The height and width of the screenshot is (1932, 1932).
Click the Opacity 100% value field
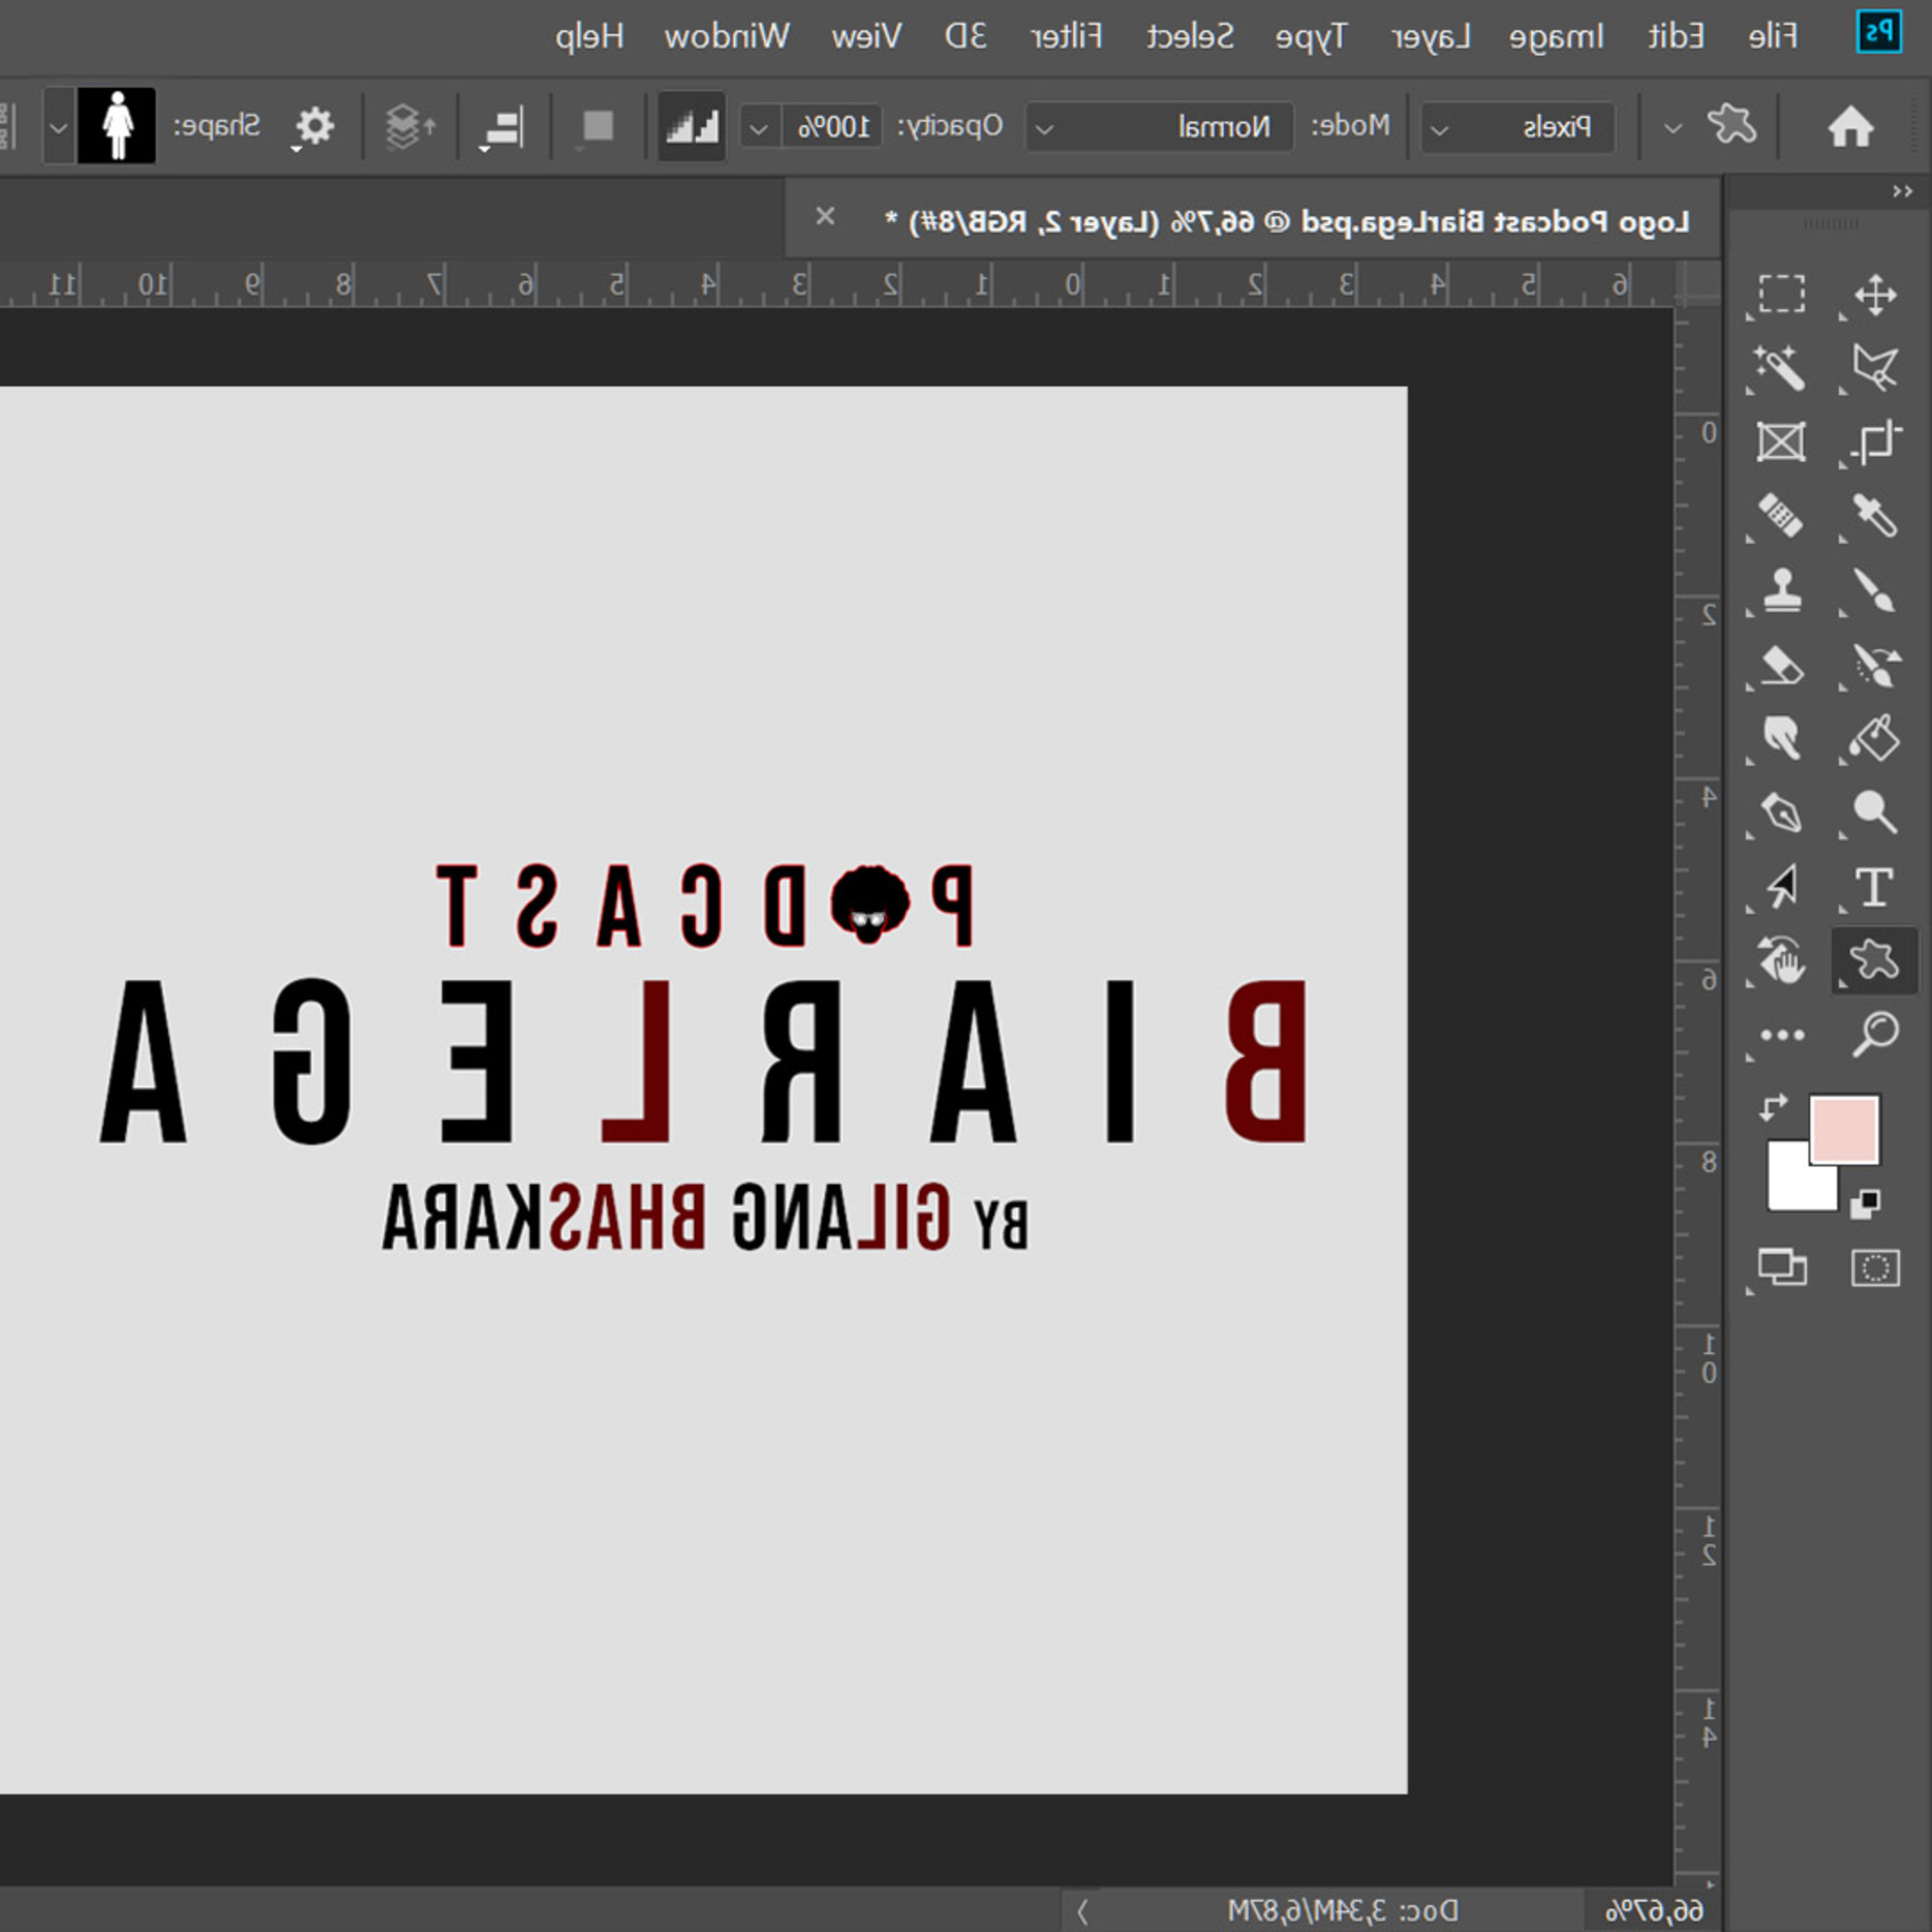[x=832, y=128]
